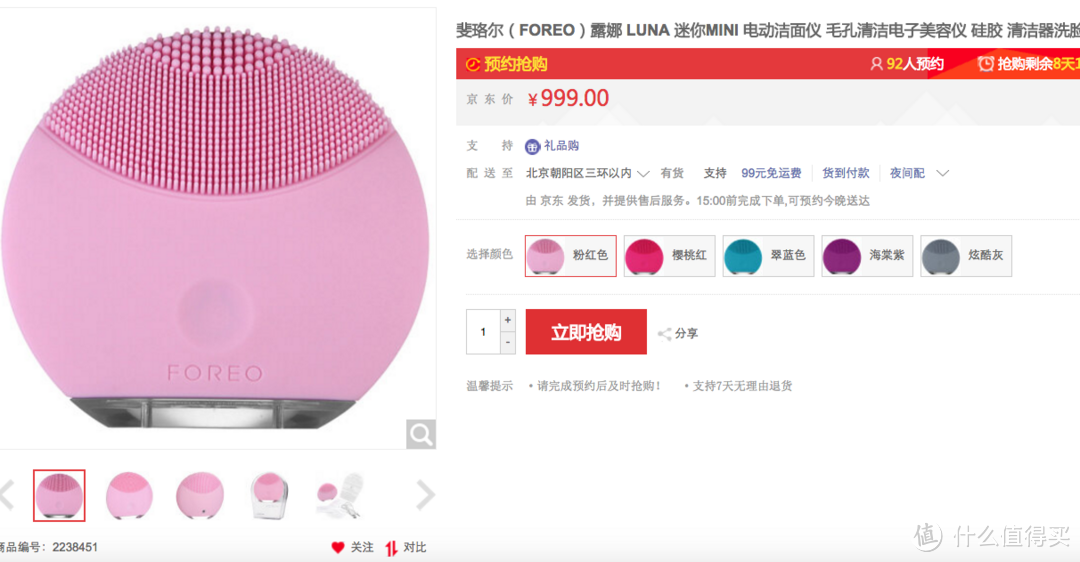
Task: Select the fourth thumbnail showing charging stand
Action: (269, 495)
